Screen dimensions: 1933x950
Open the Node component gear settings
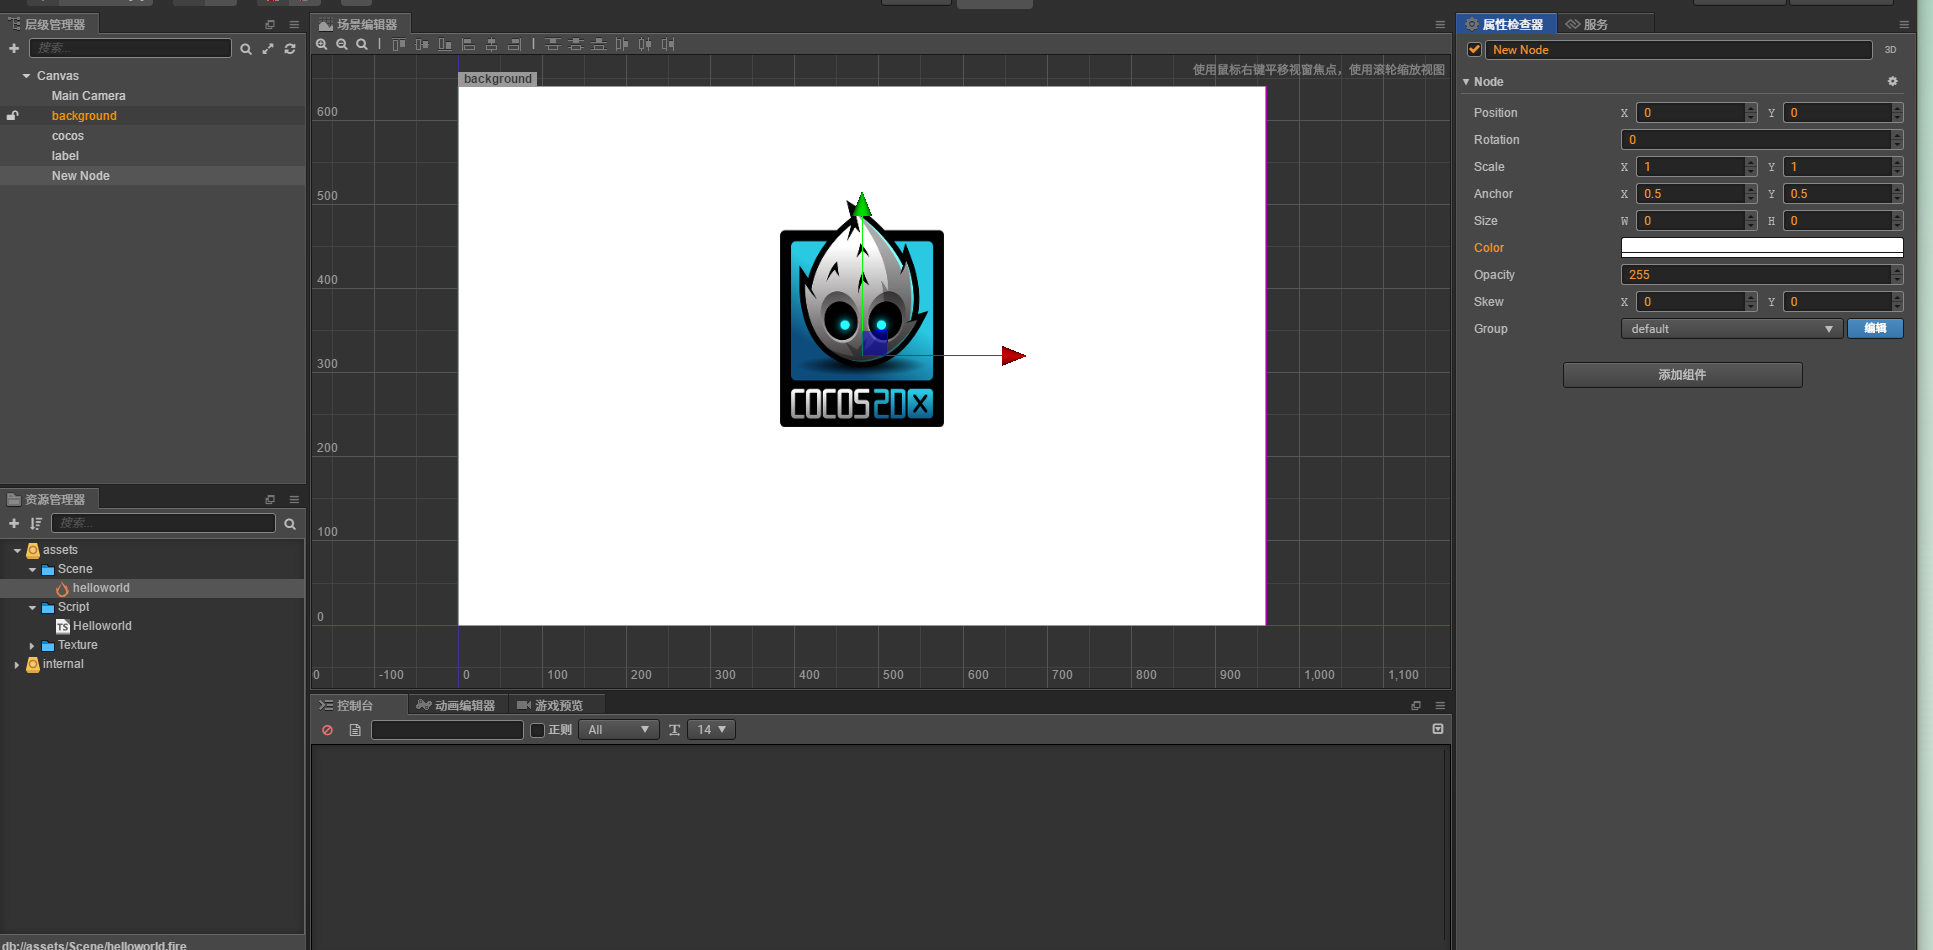[1892, 81]
